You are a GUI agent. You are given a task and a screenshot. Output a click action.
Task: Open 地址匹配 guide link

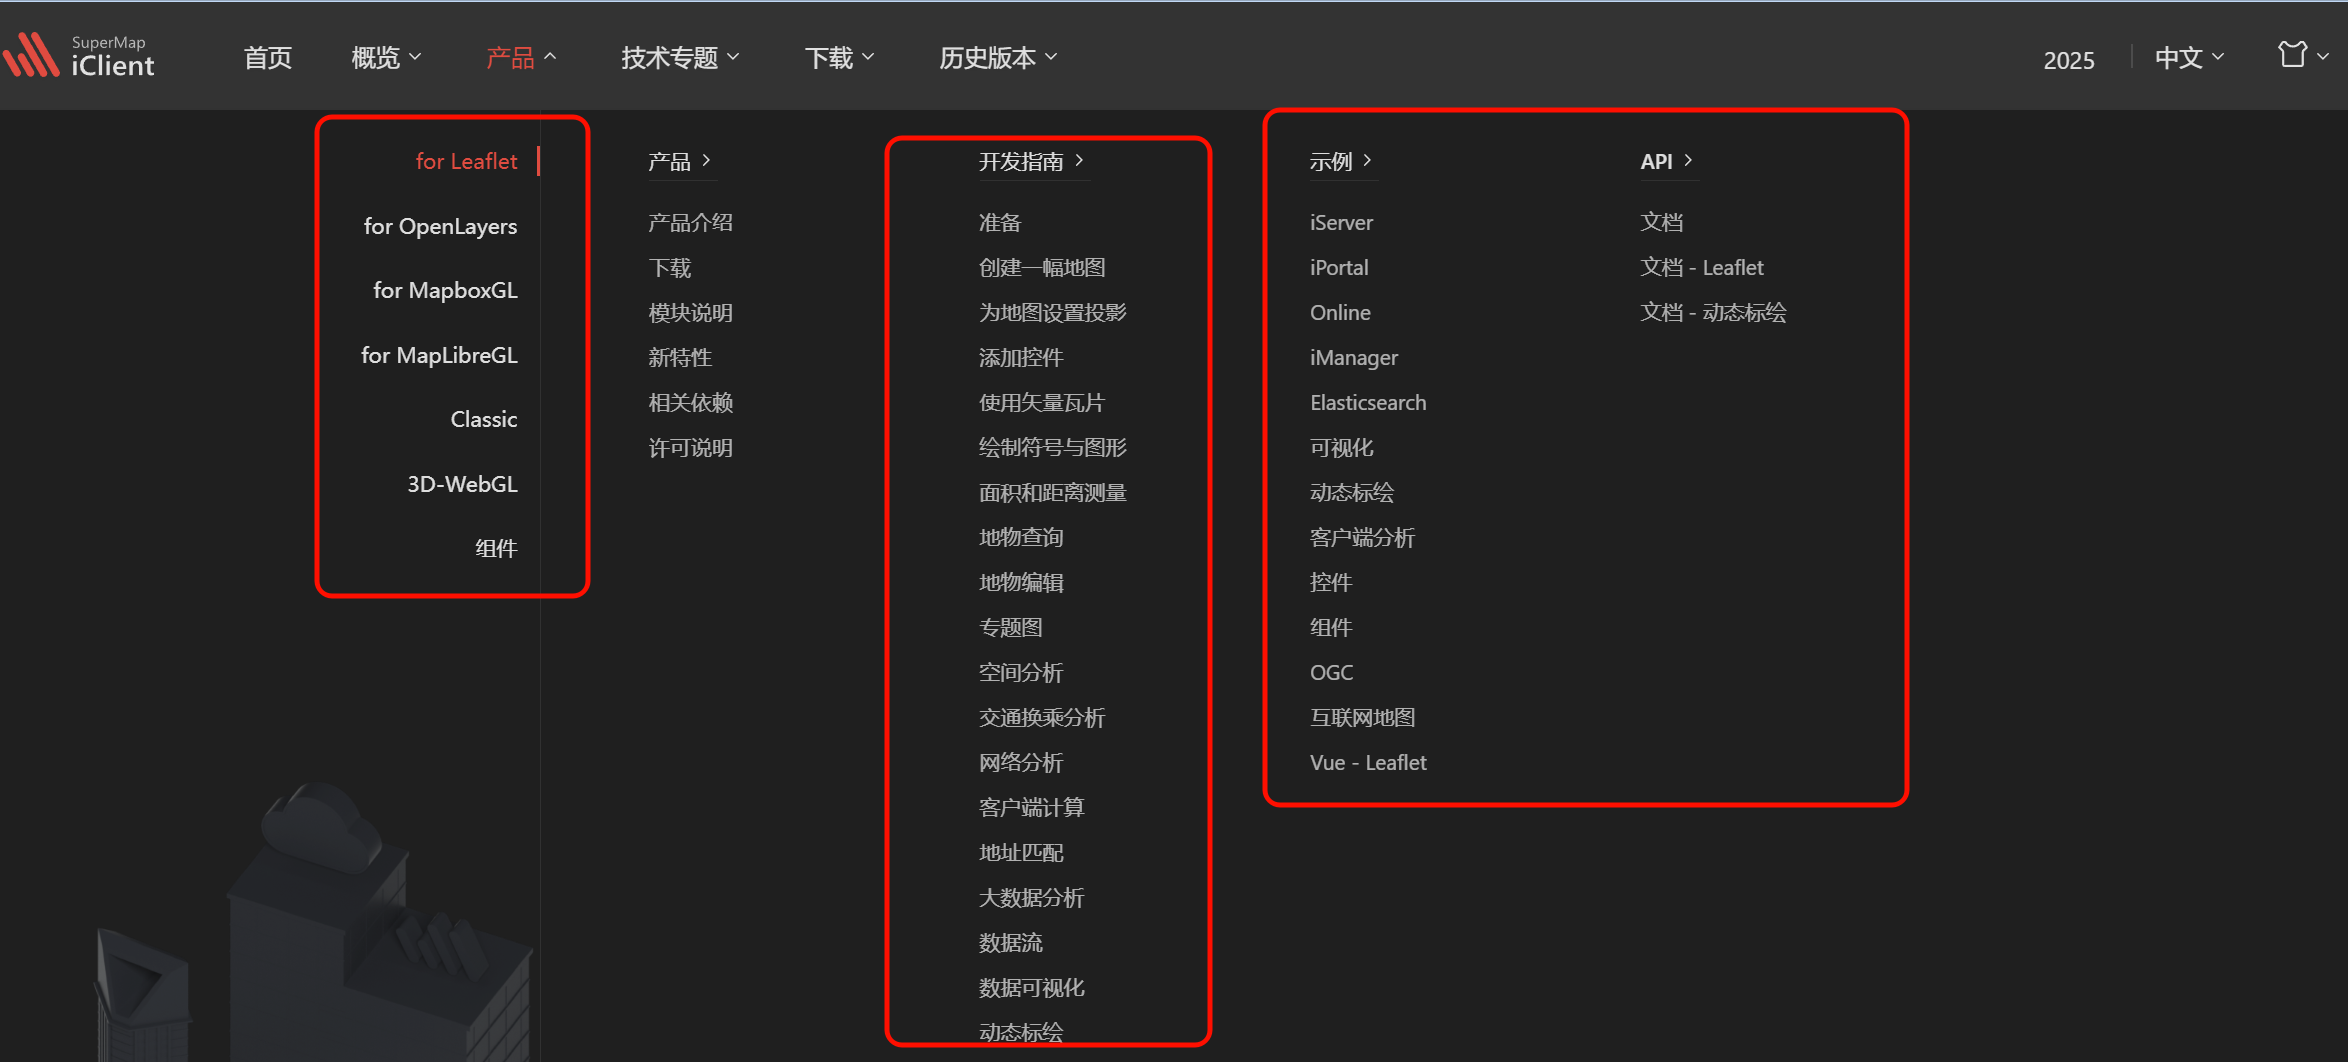1020,852
